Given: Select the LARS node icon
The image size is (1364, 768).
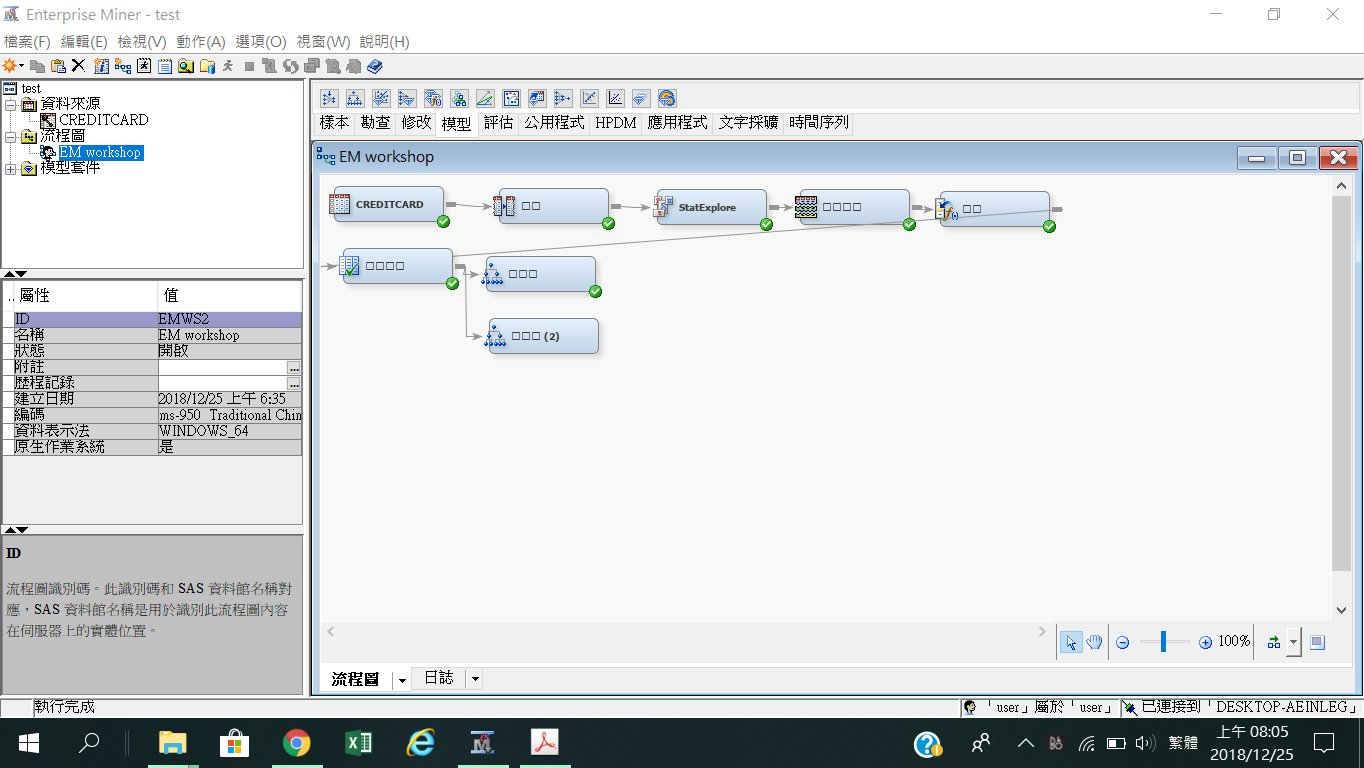Looking at the screenshot, I should pyautogui.click(x=484, y=98).
